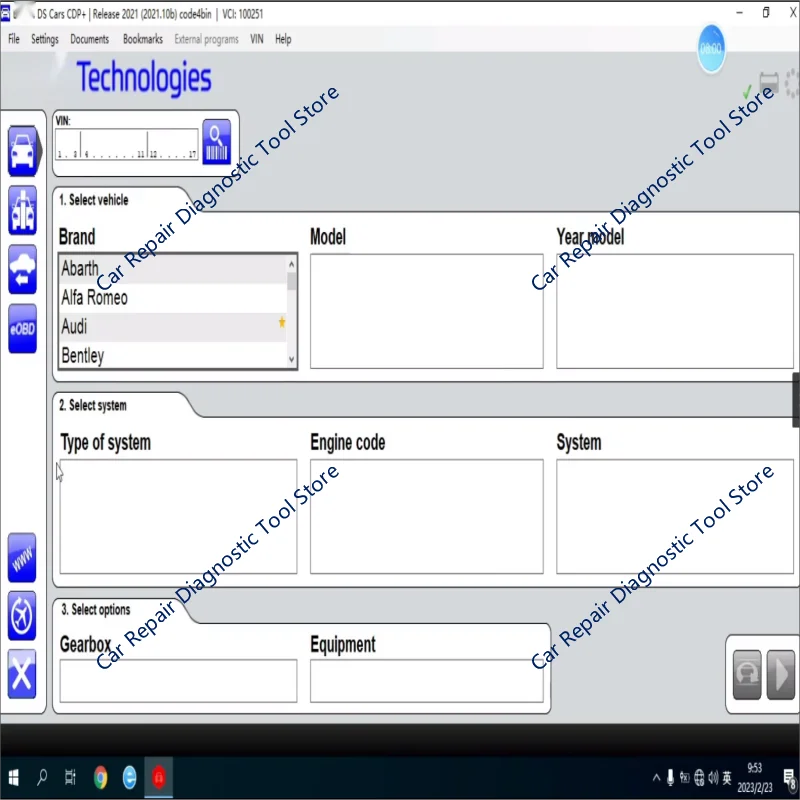Click the input method tray indicator
Viewport: 800px width, 800px height.
727,778
